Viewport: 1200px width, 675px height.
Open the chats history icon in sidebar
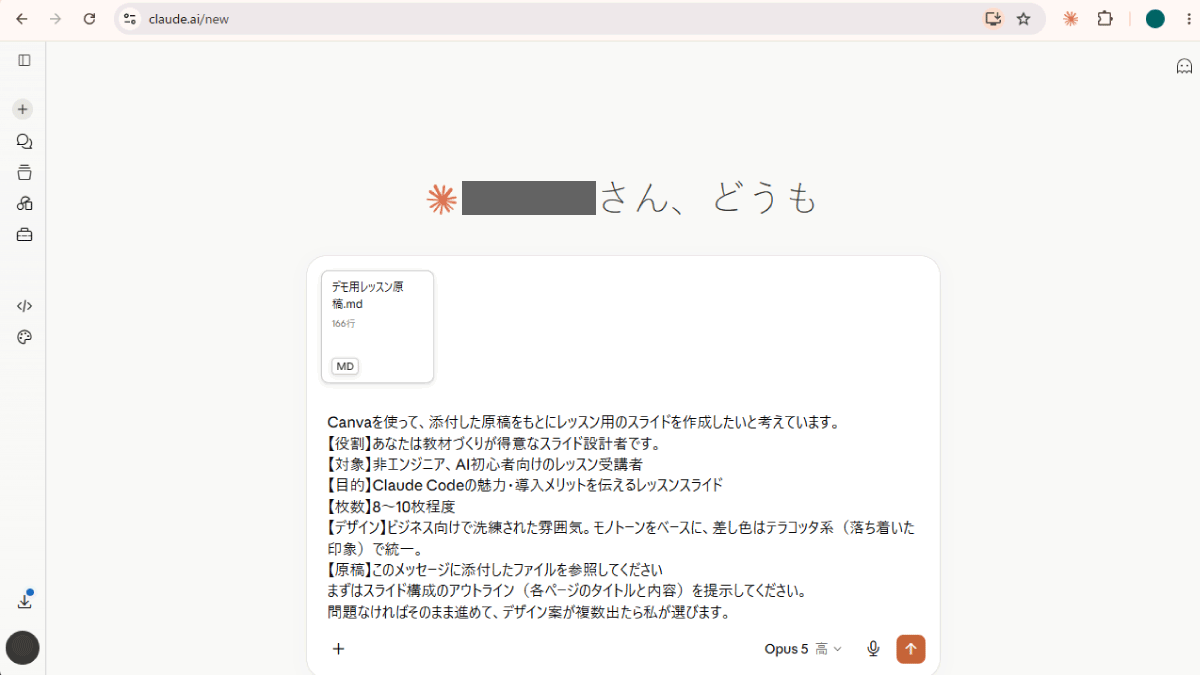pyautogui.click(x=24, y=141)
